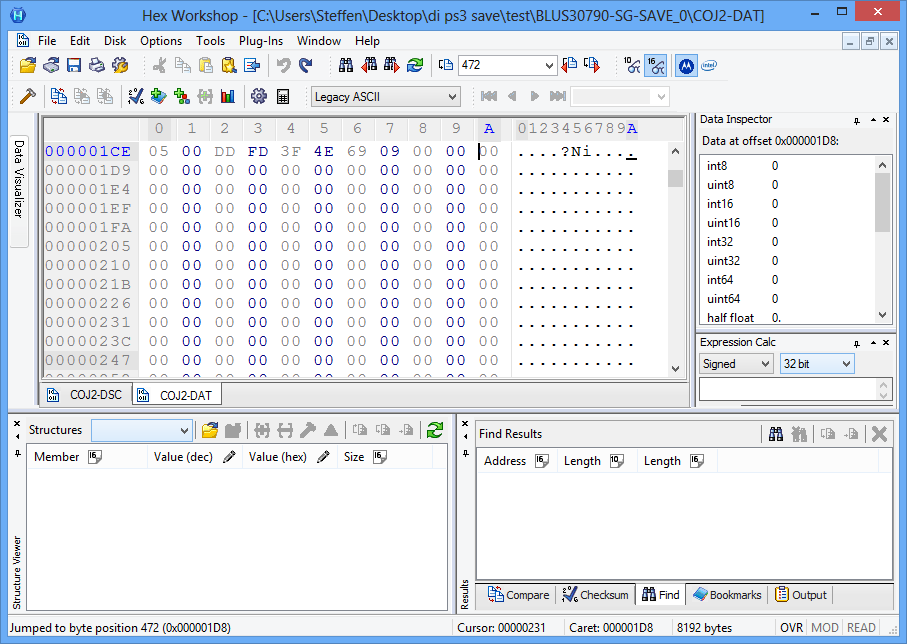Viewport: 907px width, 644px height.
Task: Click the Open structure library folder icon
Action: point(210,430)
